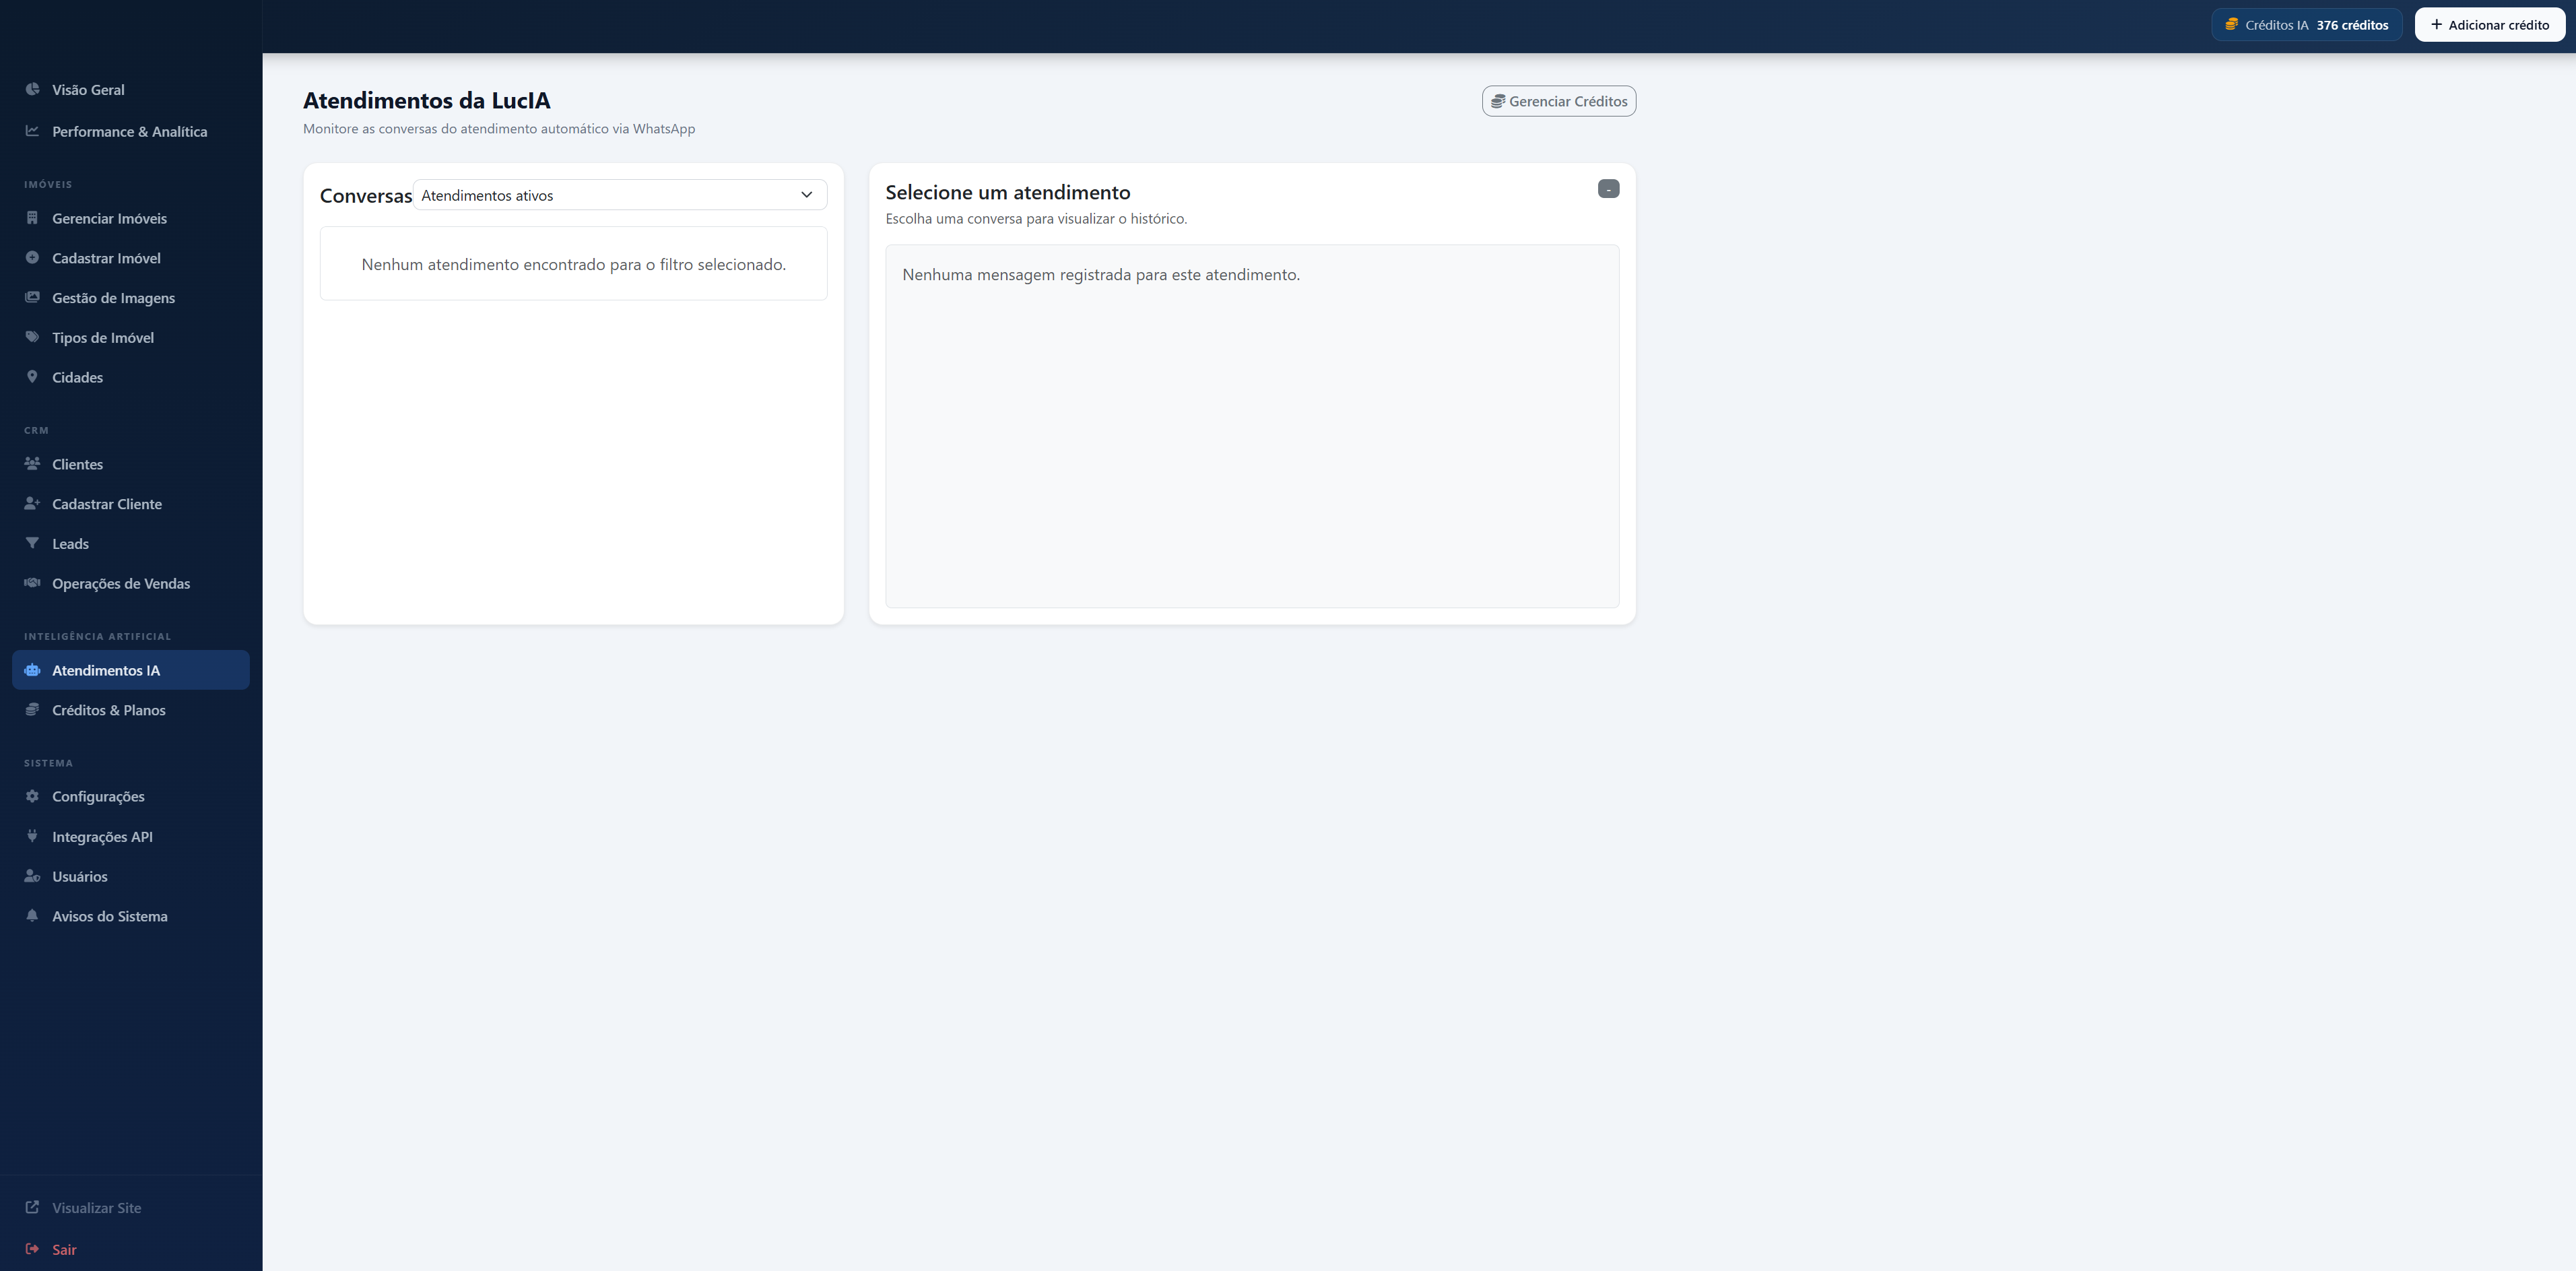Open Gerenciar Imóveis in sidebar
Screen dimensions: 2576x1271
[109, 218]
